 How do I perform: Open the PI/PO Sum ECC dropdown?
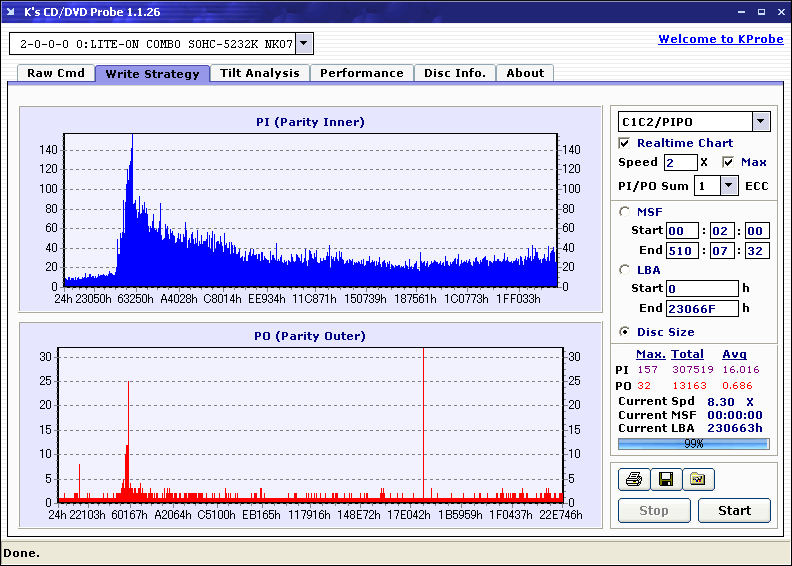[728, 186]
